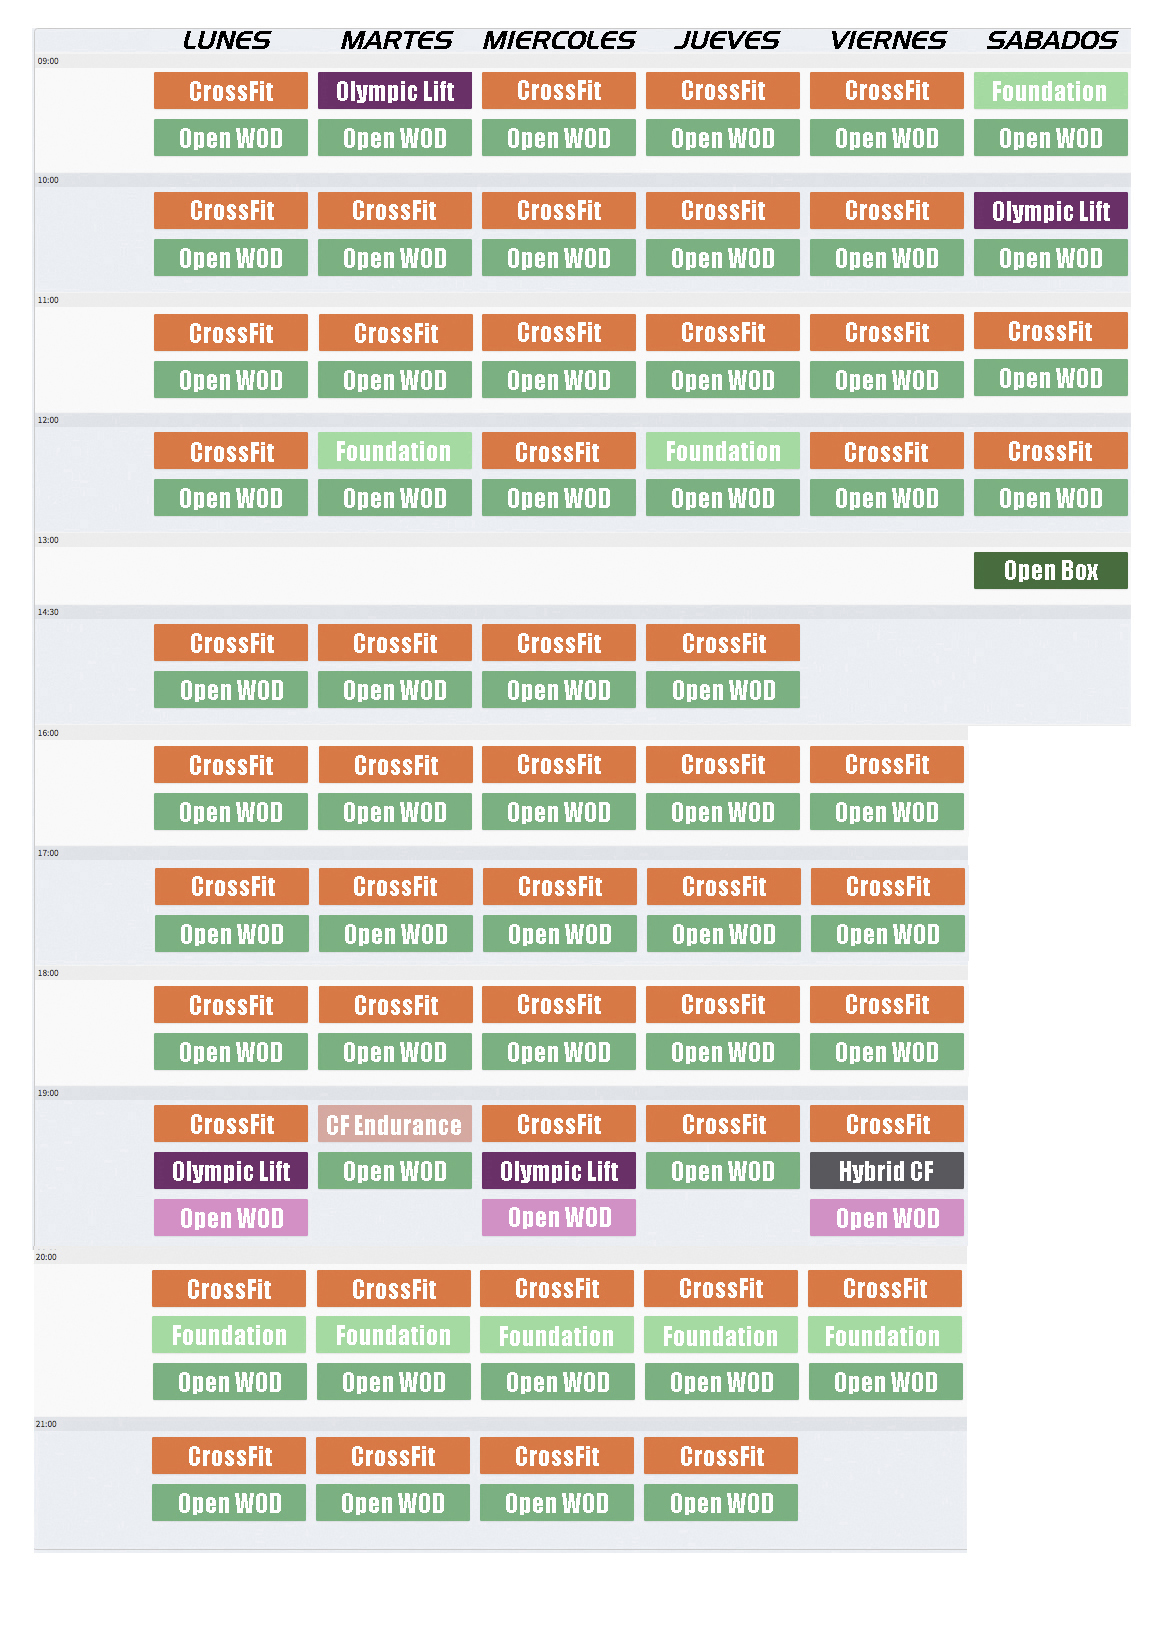Open Thursday 12:00 Foundation class
This screenshot has width=1176, height=1629.
coord(723,451)
